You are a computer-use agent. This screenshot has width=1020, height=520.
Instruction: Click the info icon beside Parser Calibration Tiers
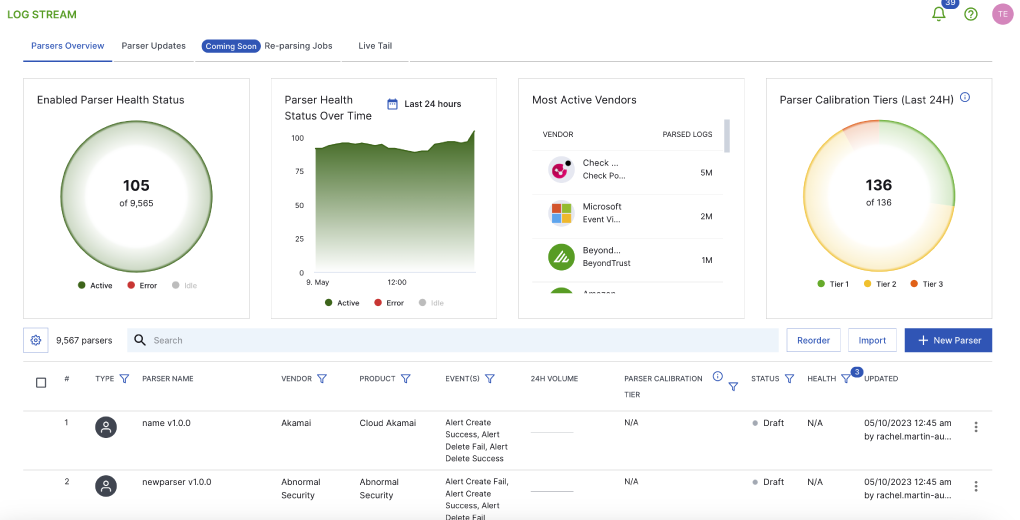point(965,98)
